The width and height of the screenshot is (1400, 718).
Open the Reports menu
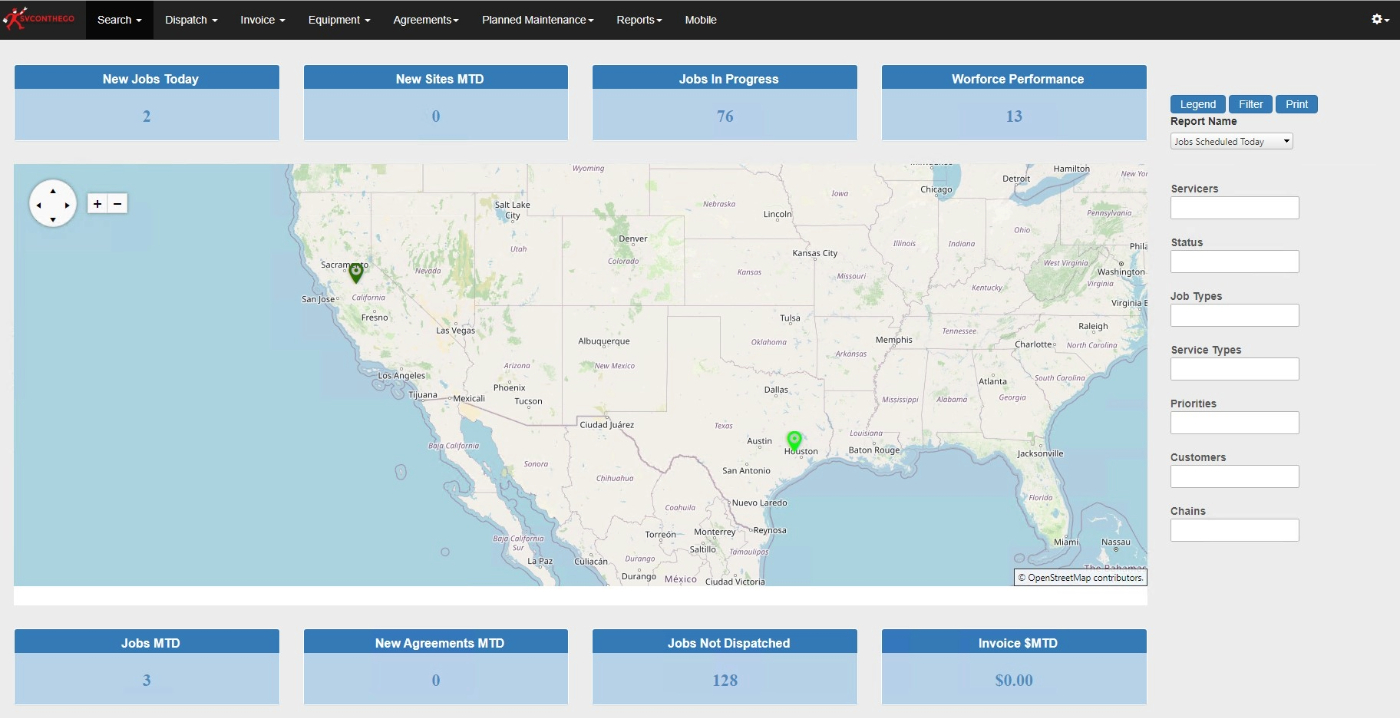(638, 20)
